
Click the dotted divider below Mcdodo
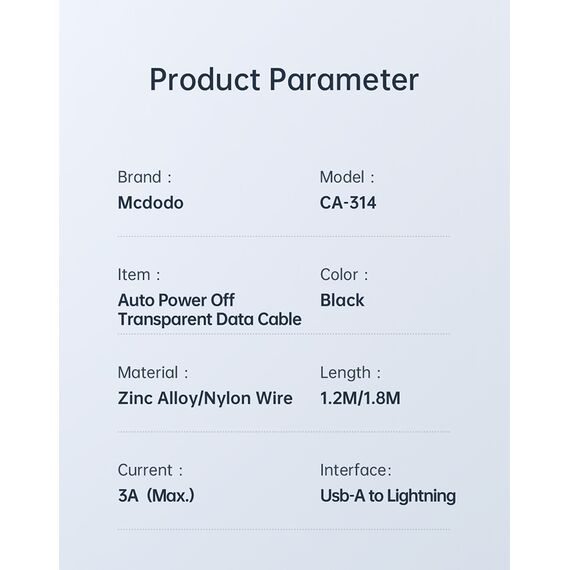click(x=284, y=236)
